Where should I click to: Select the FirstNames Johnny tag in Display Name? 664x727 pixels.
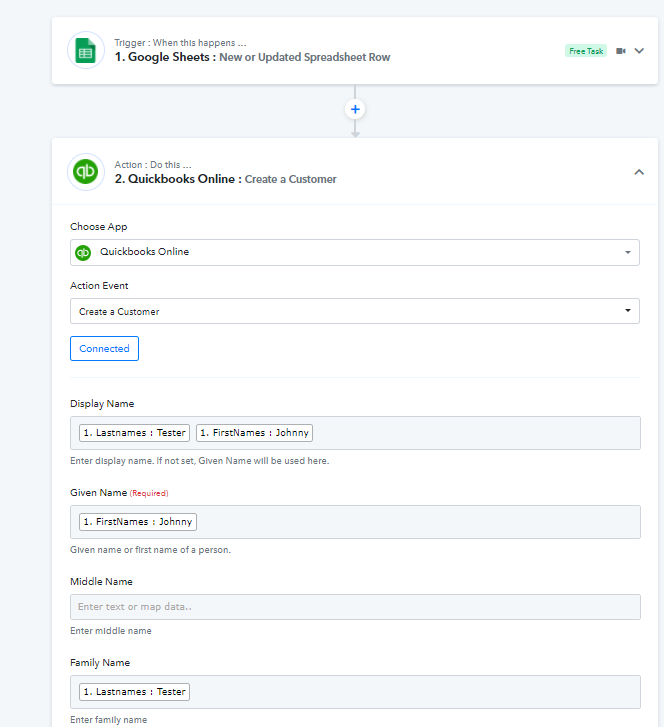tap(255, 433)
